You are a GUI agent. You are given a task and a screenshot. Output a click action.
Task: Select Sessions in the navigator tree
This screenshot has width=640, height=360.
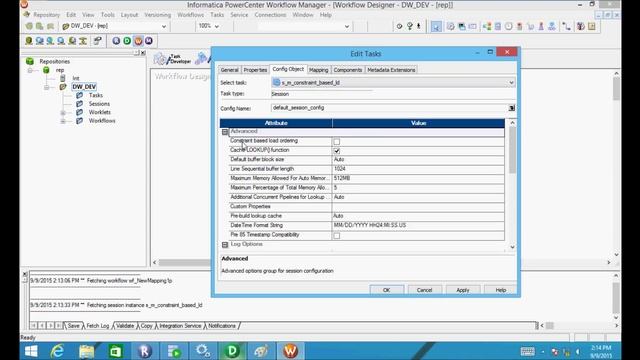point(99,104)
